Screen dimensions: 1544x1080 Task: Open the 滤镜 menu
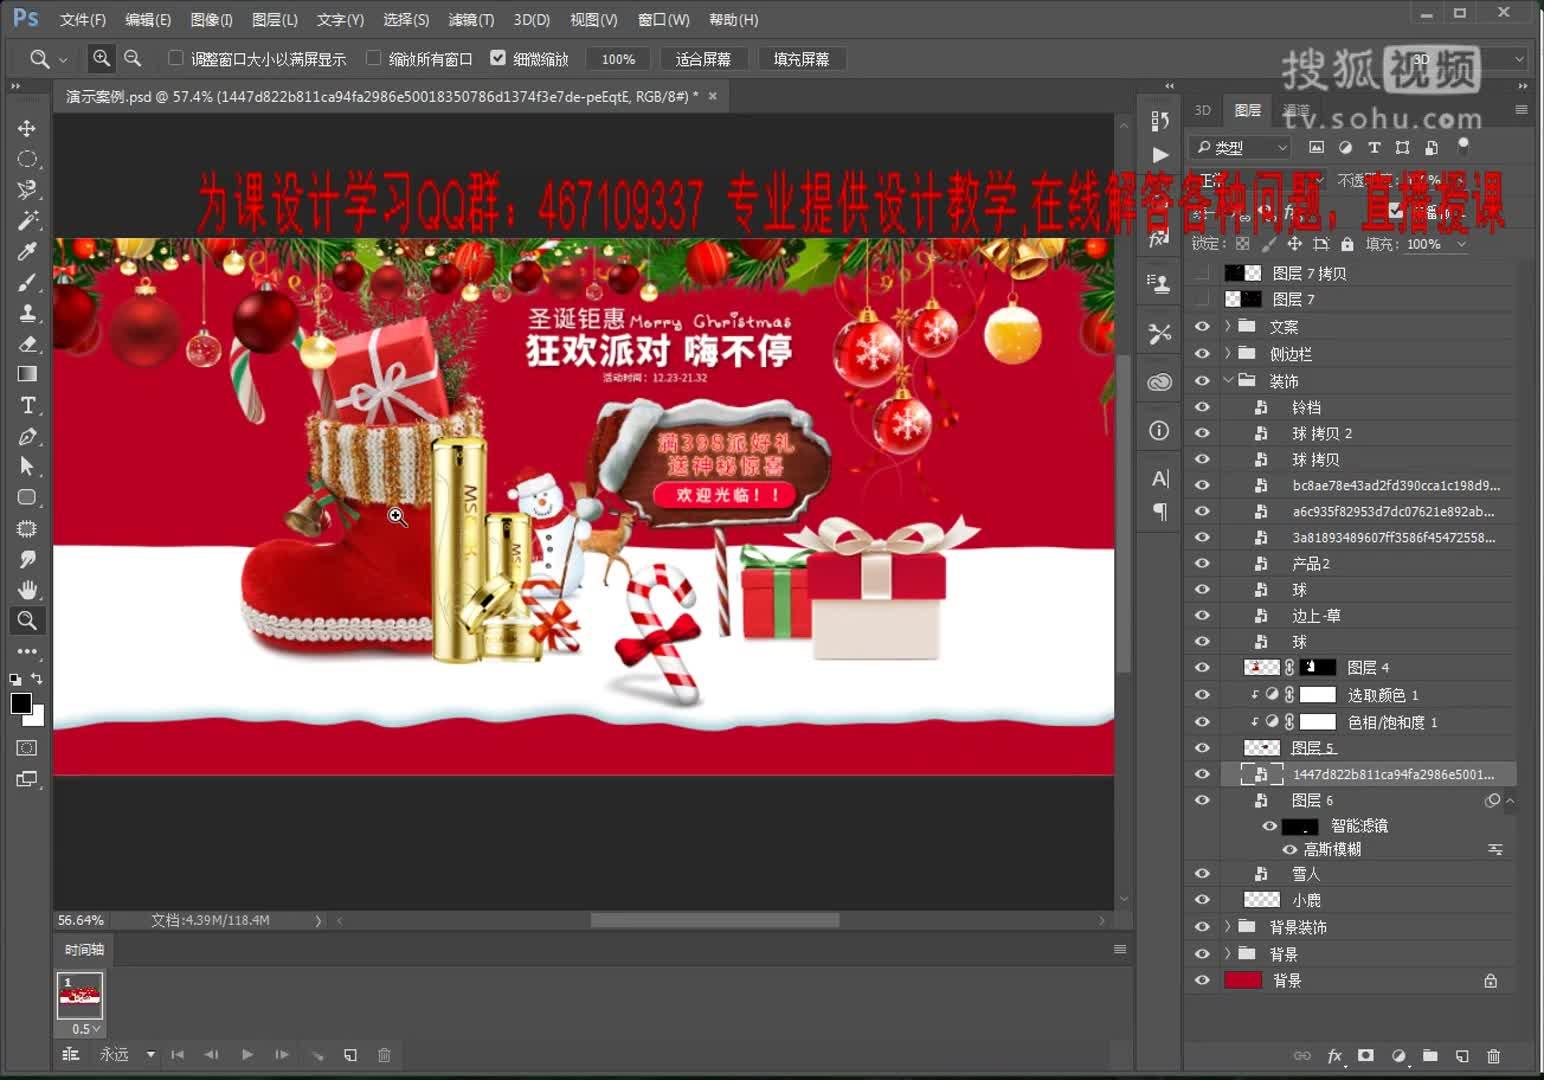pos(470,19)
